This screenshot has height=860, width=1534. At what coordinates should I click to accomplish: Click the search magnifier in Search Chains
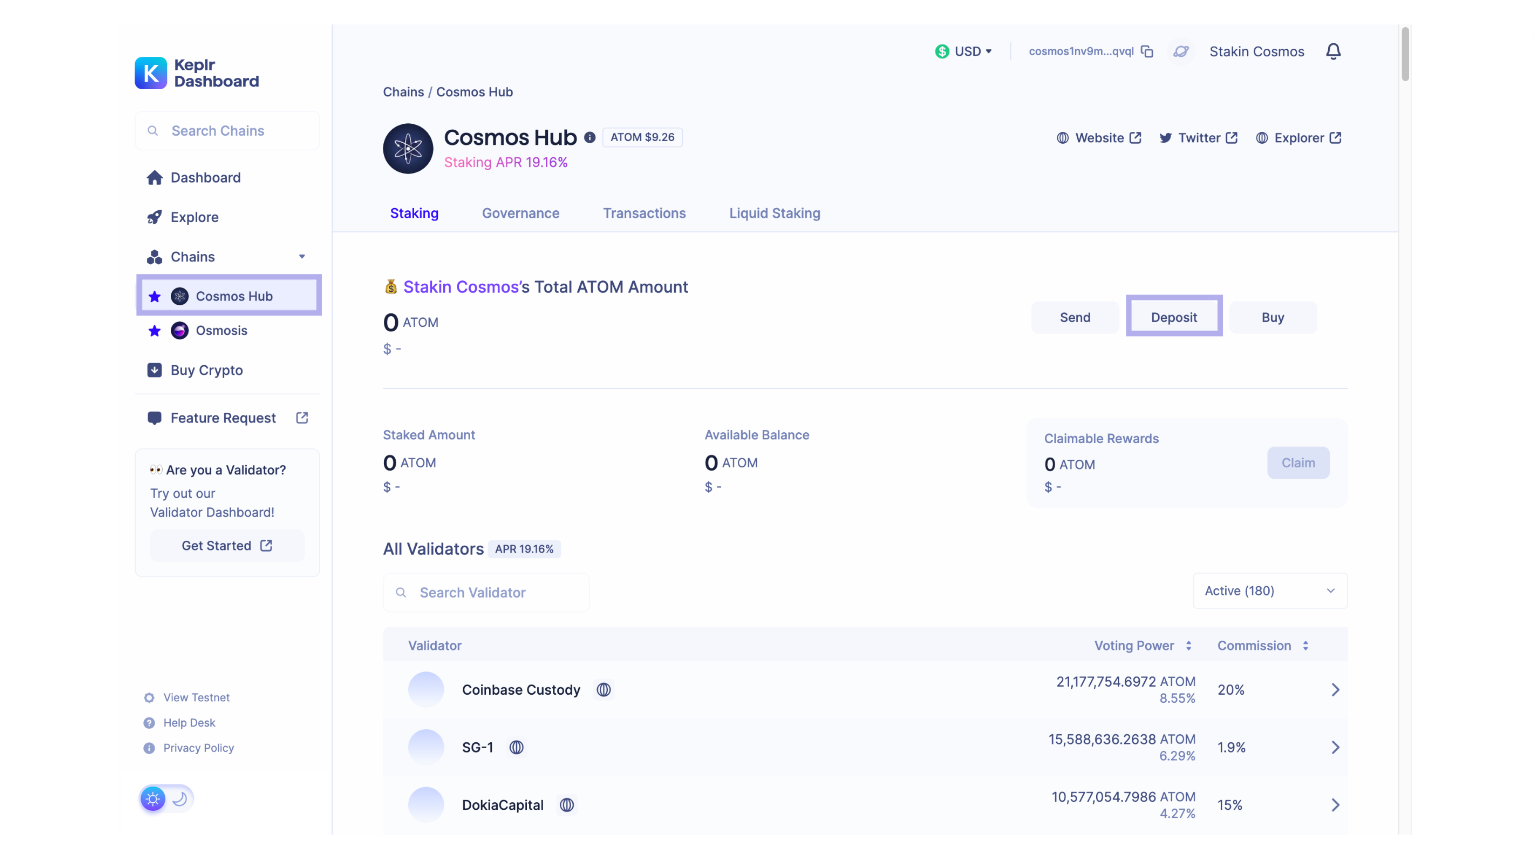tap(153, 131)
